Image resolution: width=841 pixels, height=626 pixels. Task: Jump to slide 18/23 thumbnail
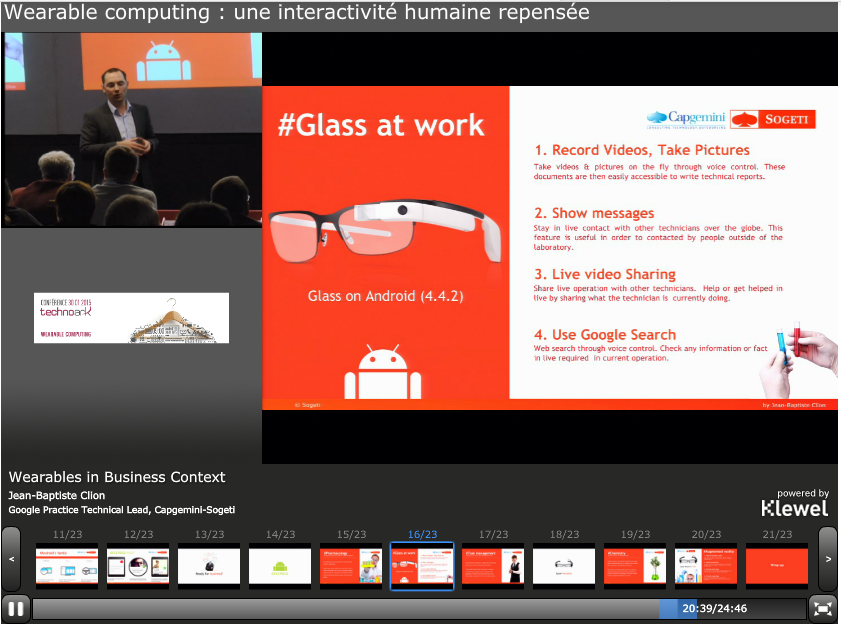pos(564,566)
